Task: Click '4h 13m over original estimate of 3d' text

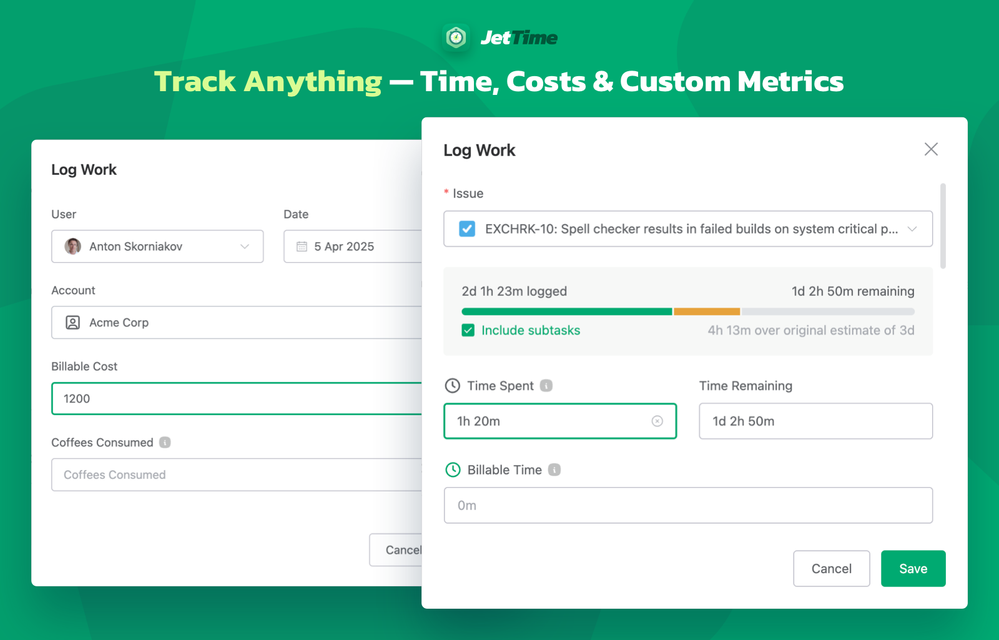Action: coord(811,330)
